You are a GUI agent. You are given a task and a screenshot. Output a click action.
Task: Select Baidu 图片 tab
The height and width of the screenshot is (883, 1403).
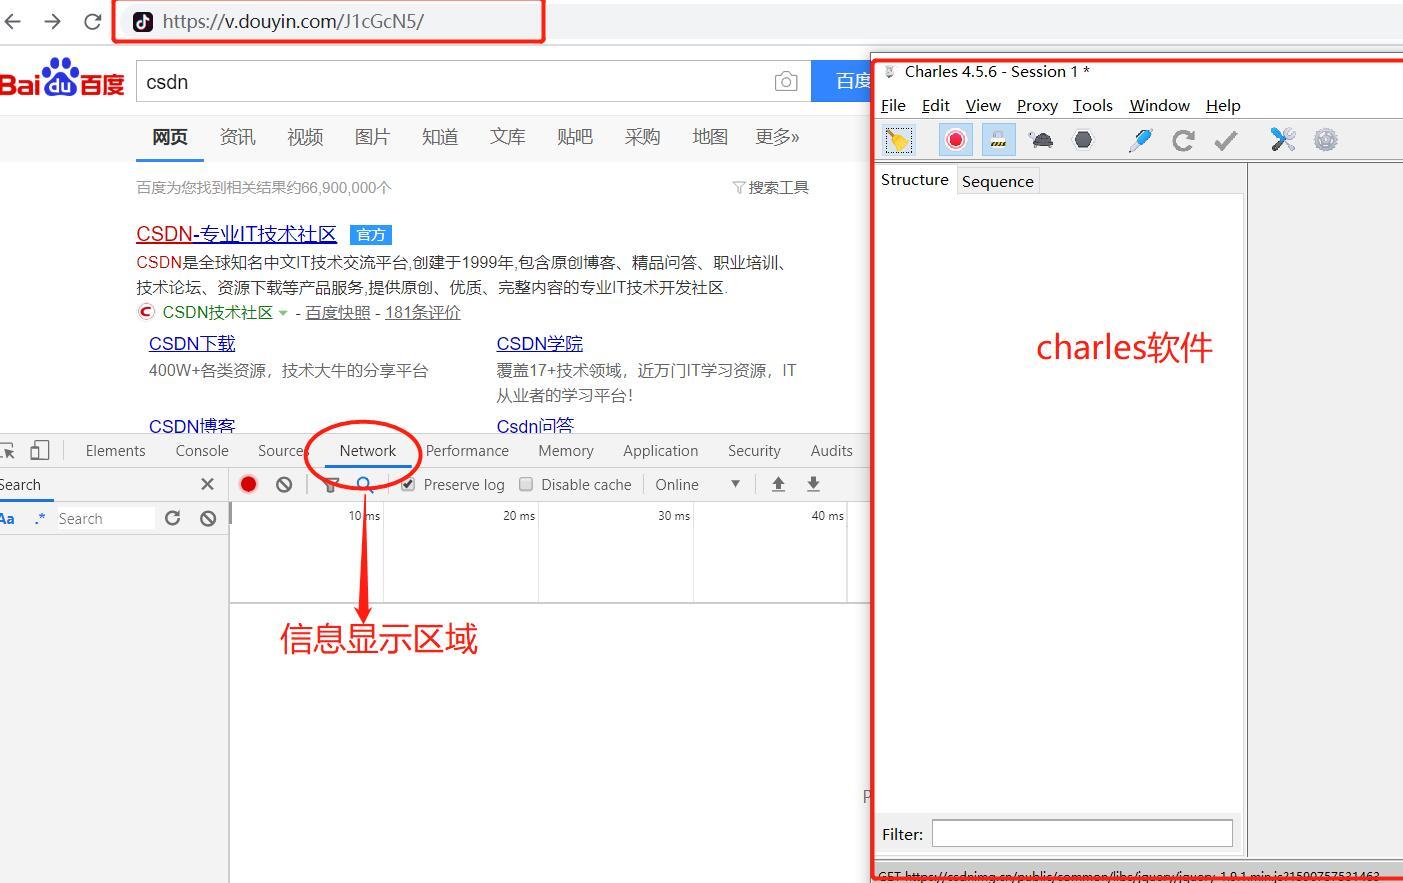pos(372,137)
